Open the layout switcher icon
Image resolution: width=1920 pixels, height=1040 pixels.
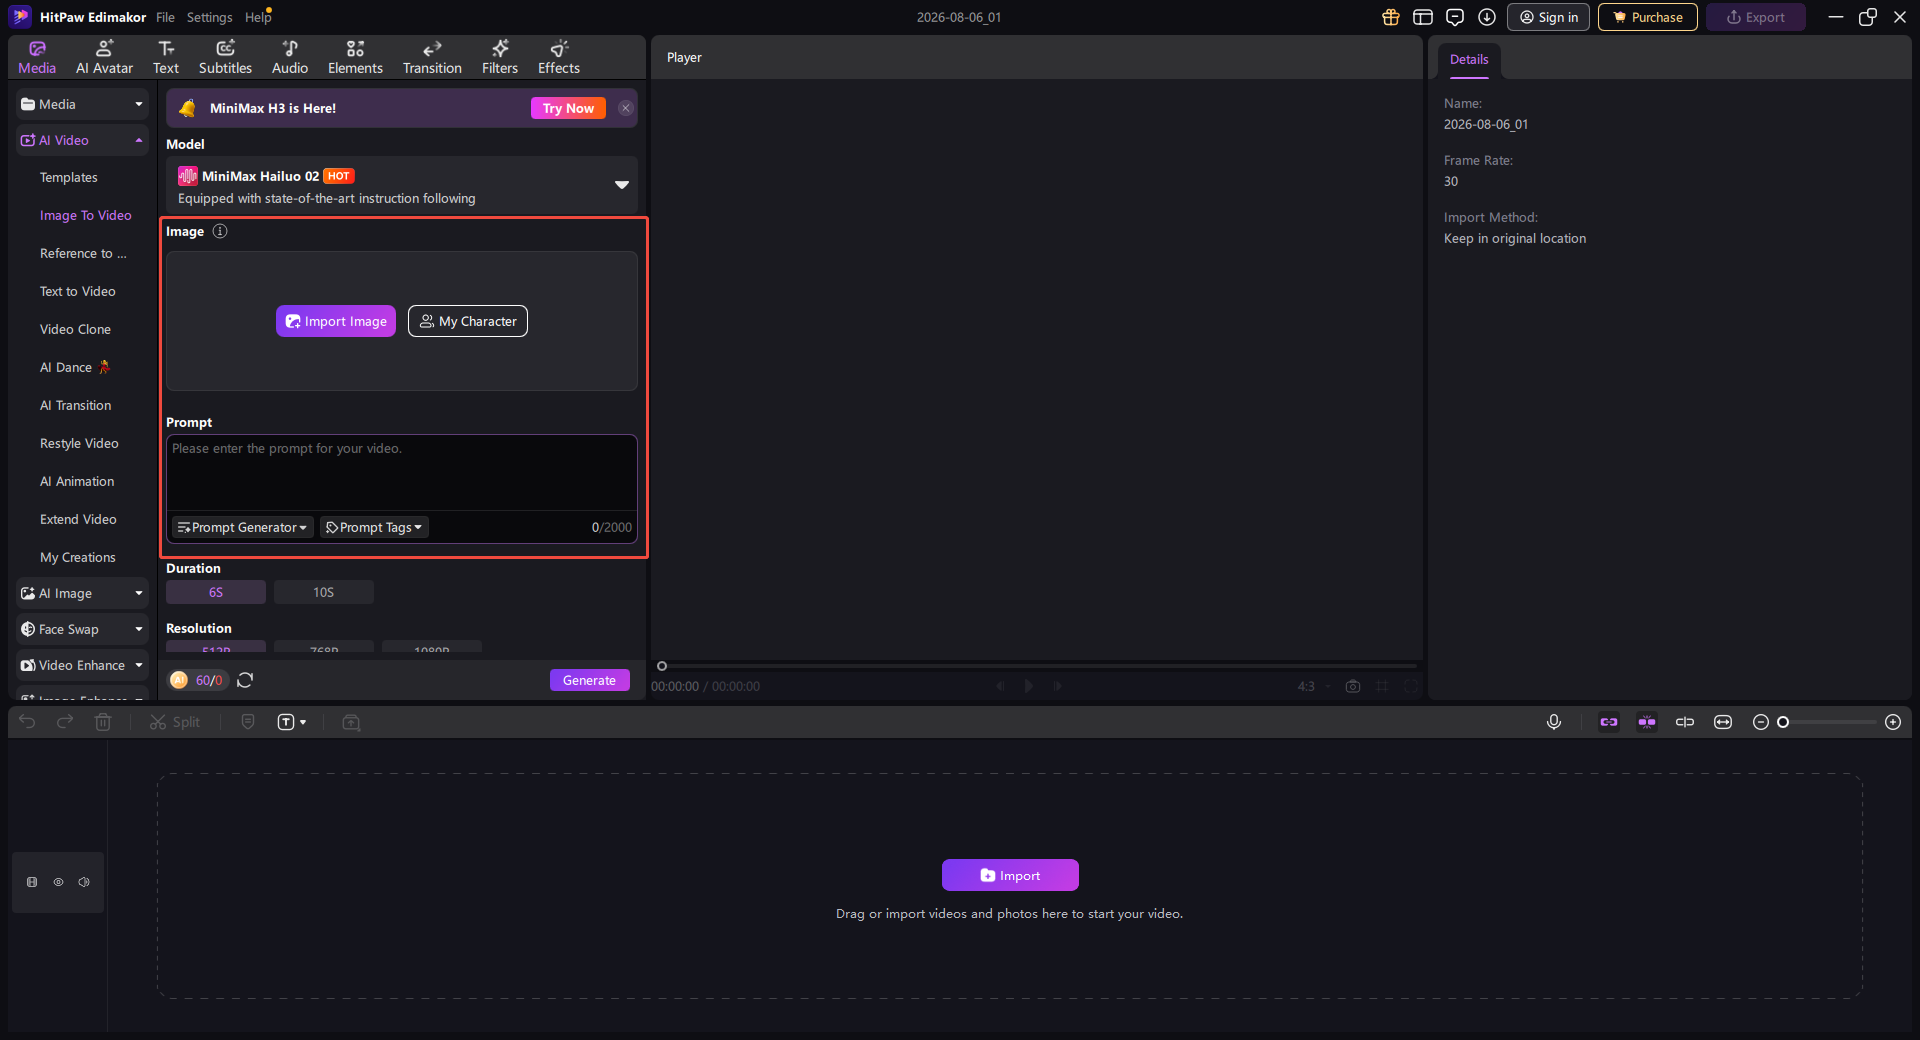point(1423,17)
